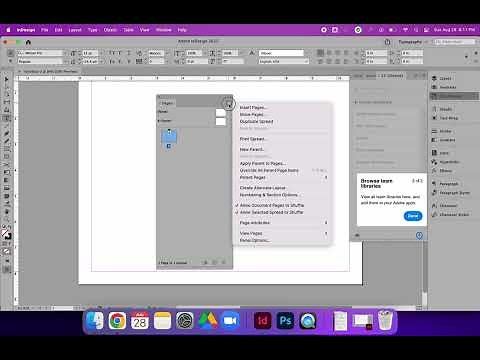This screenshot has width=480, height=360.
Task: Choose Duplicate Spread
Action: (256, 121)
